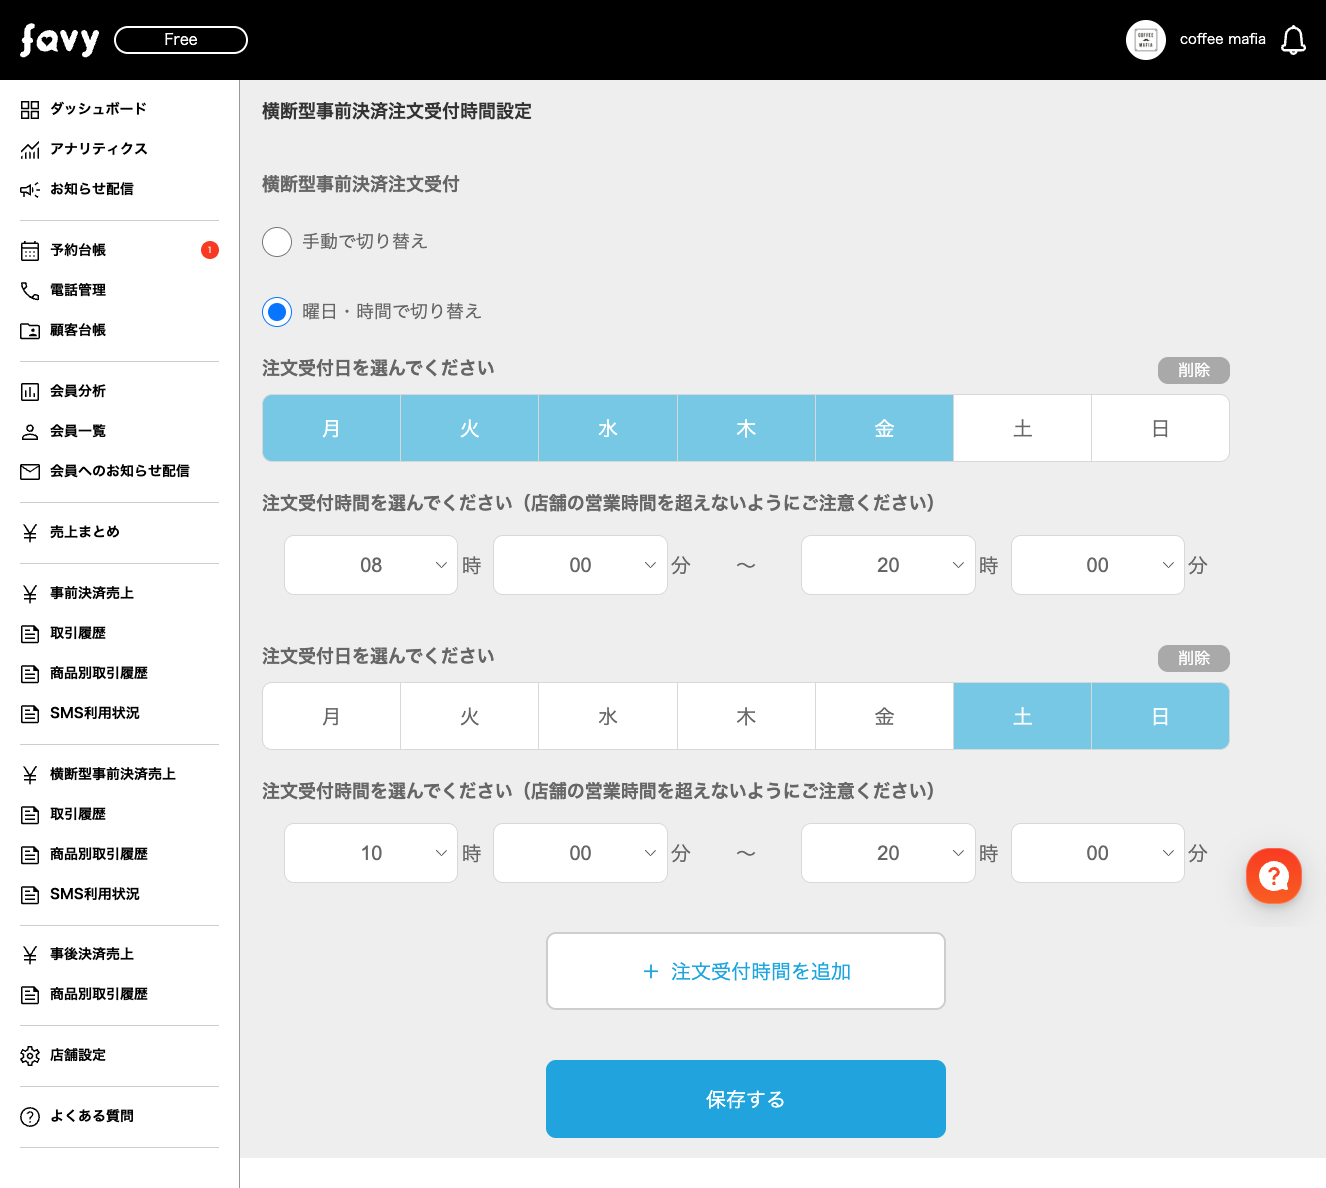
Task: Select the 手動で切り替え radio button
Action: coord(277,242)
